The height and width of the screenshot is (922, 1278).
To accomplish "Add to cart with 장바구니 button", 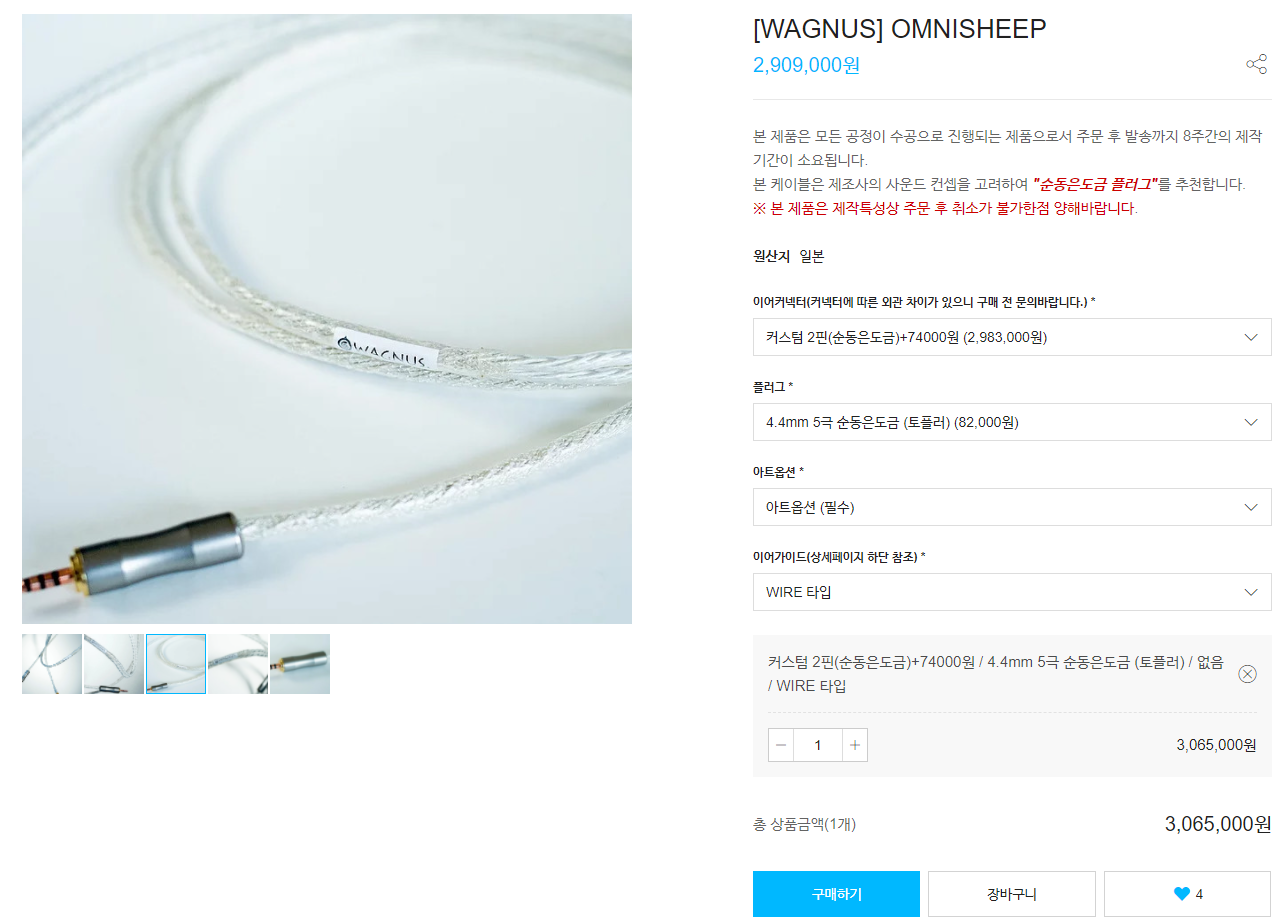I will pyautogui.click(x=1012, y=894).
